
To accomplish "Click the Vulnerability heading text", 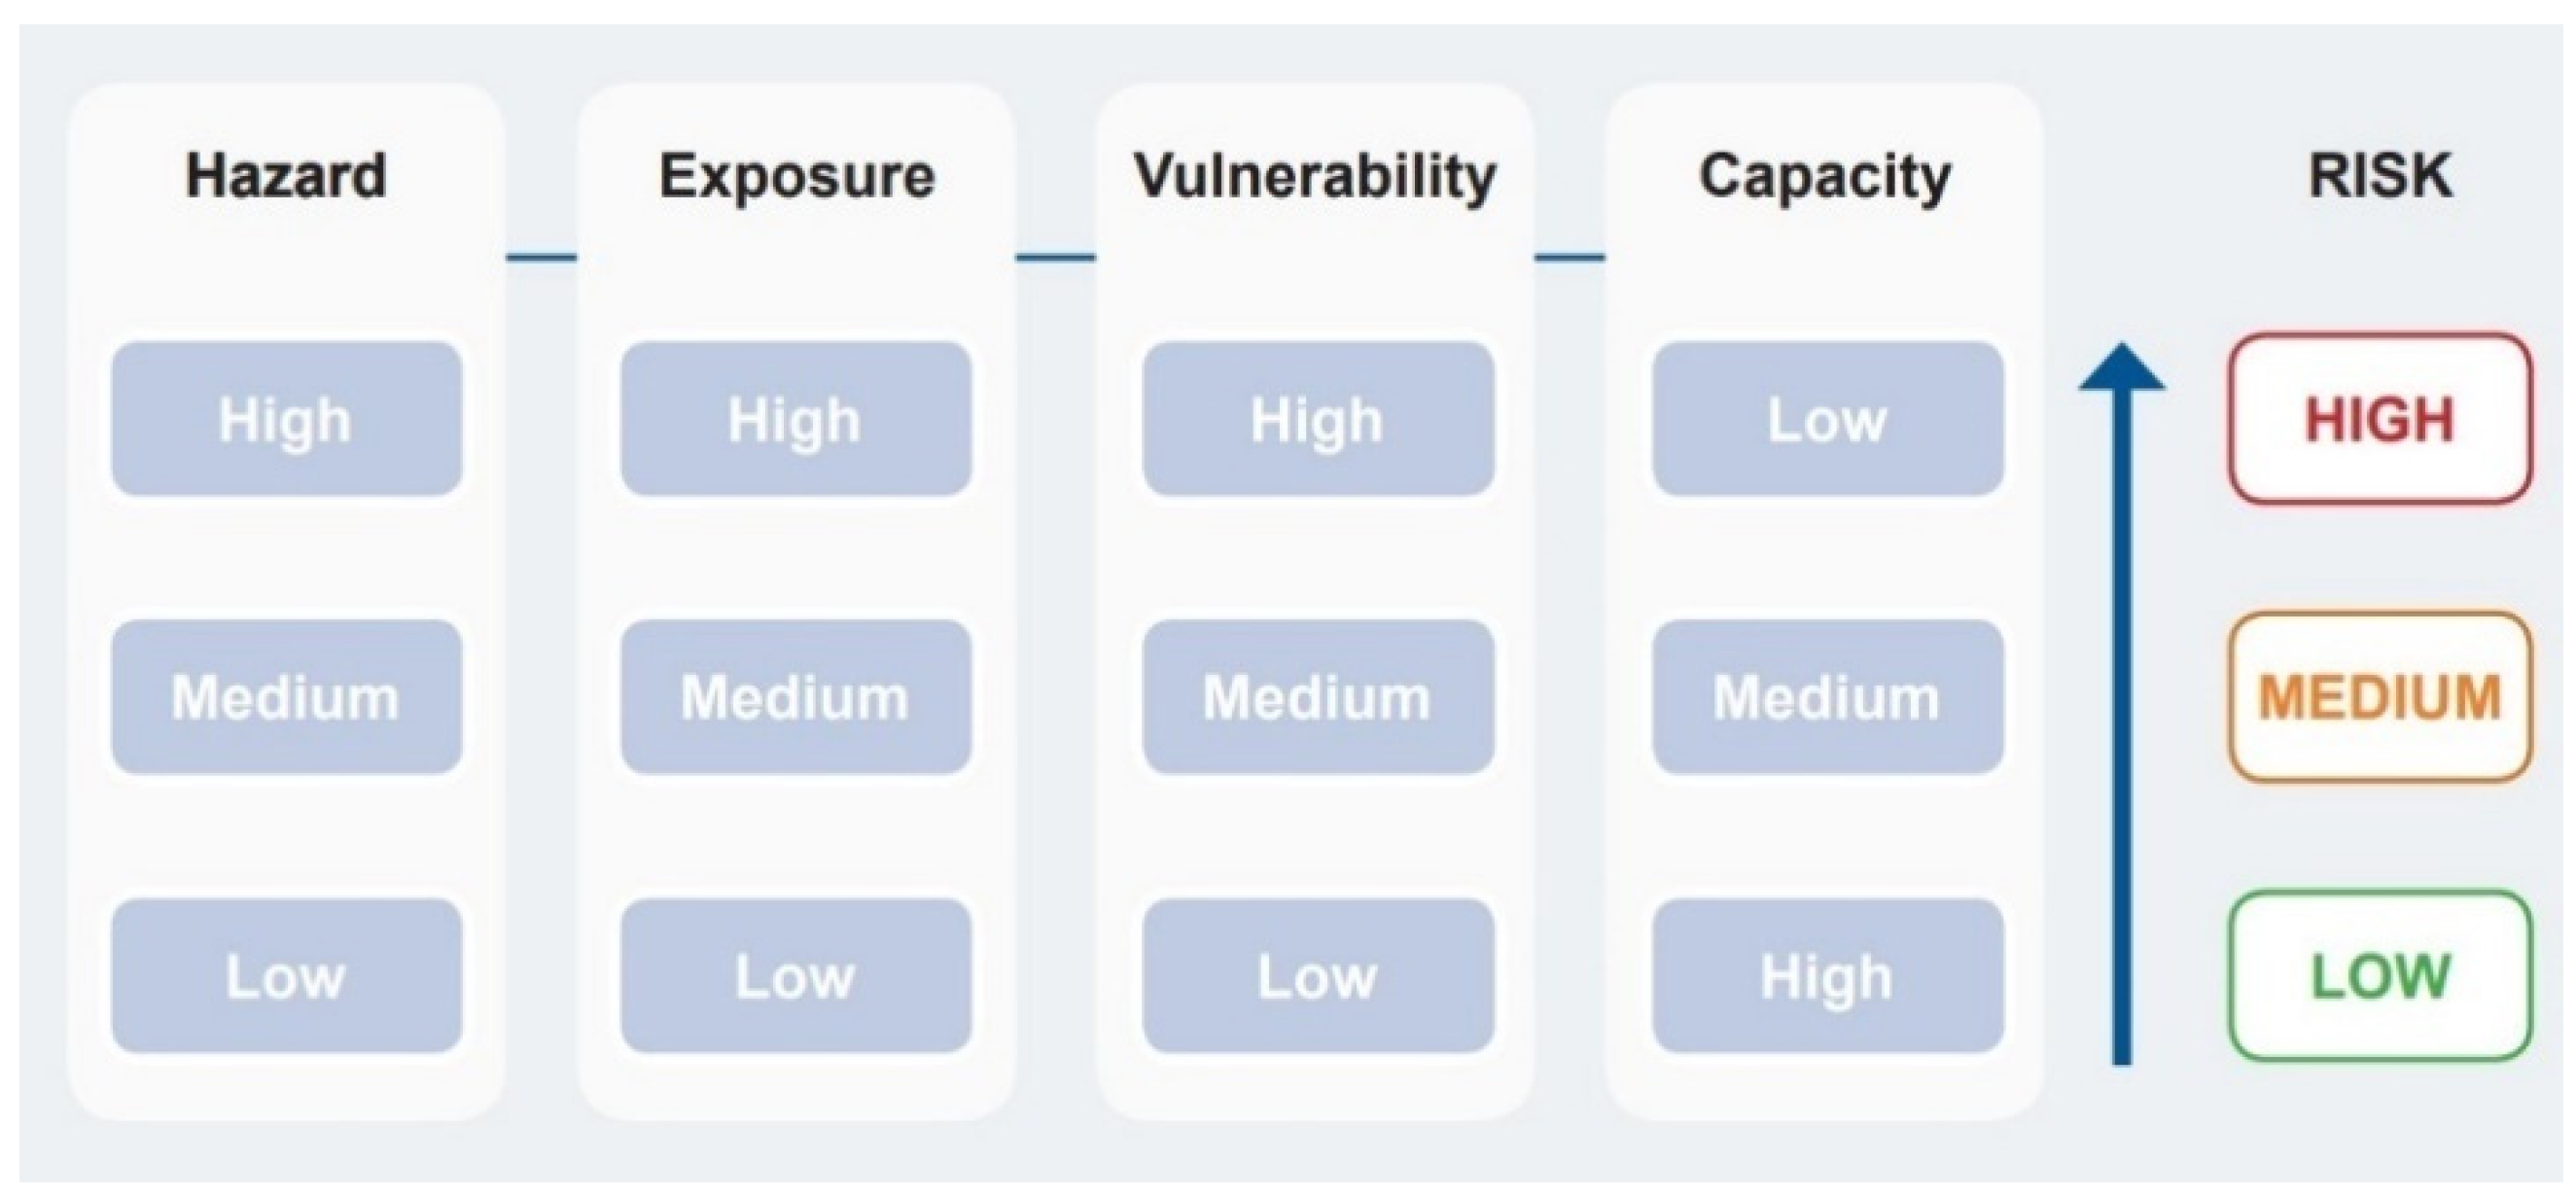I will [1315, 176].
